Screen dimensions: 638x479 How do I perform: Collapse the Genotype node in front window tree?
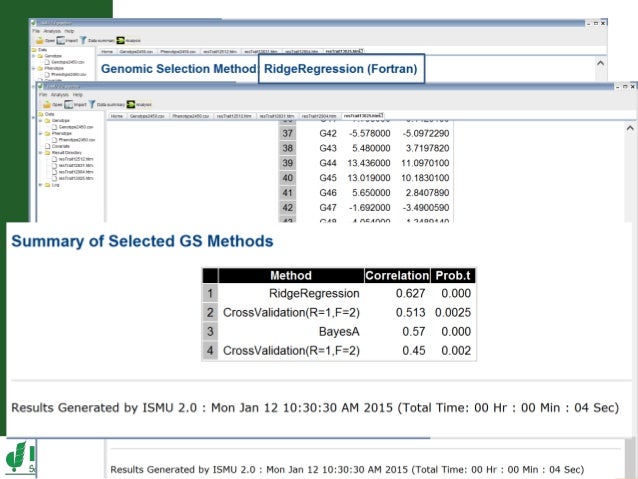pyautogui.click(x=41, y=121)
